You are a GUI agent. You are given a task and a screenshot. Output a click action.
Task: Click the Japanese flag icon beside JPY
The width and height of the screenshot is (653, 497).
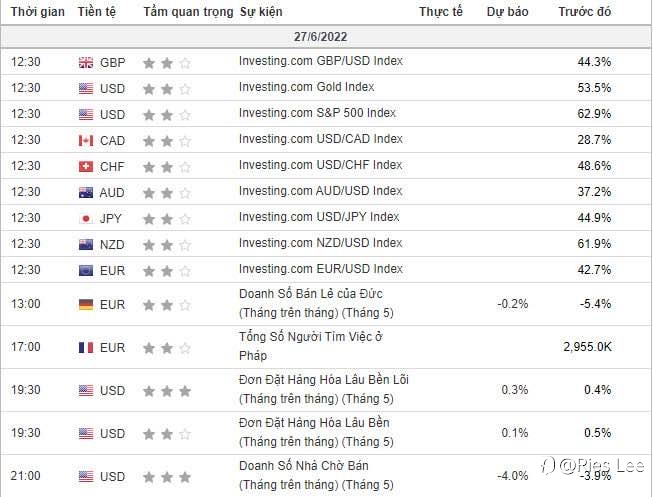[86, 219]
